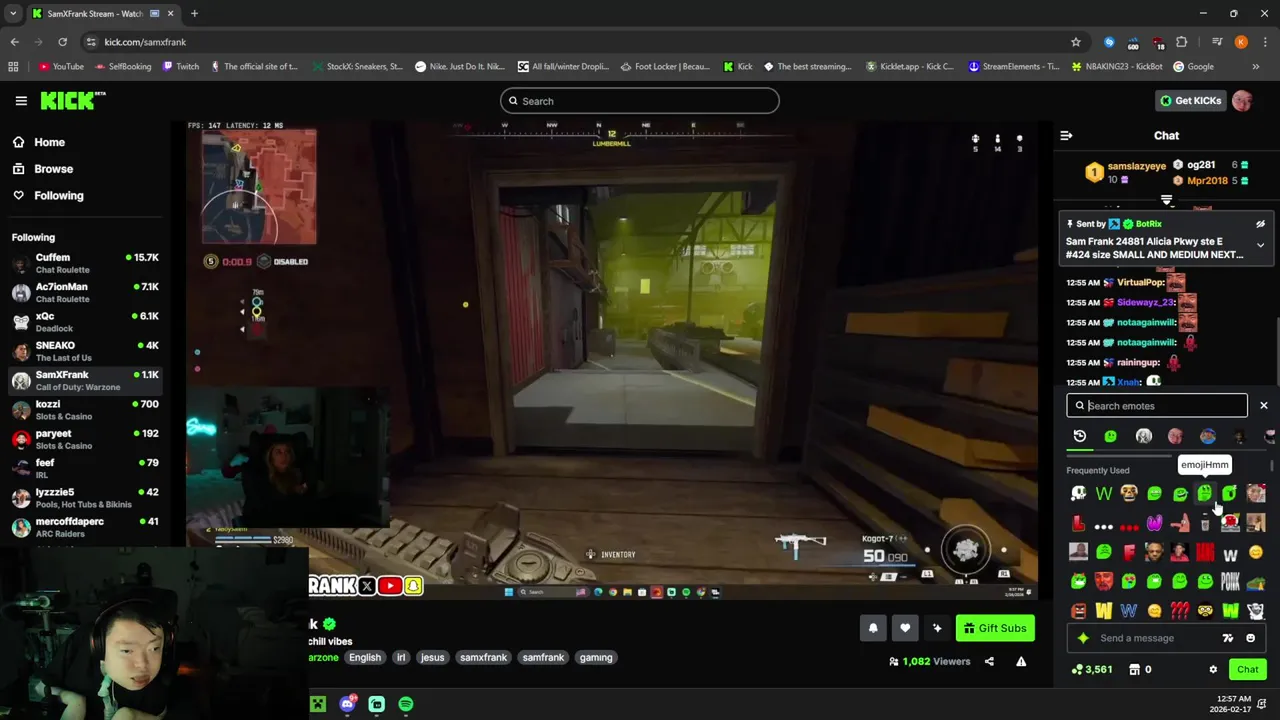The width and height of the screenshot is (1280, 720).
Task: Toggle follow heart button
Action: [905, 628]
